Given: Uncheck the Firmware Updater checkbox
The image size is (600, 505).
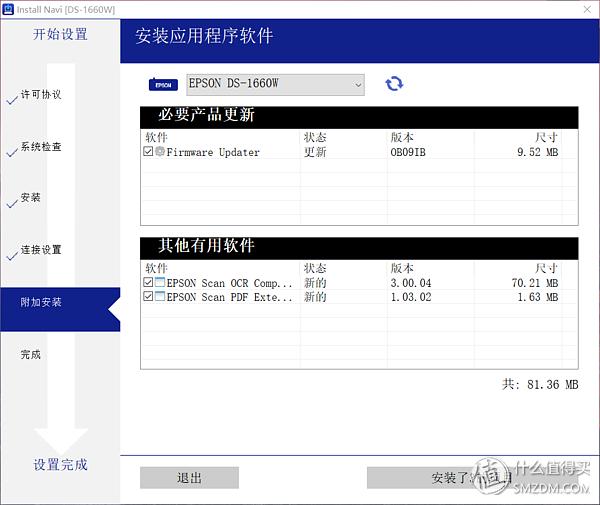Looking at the screenshot, I should (148, 151).
